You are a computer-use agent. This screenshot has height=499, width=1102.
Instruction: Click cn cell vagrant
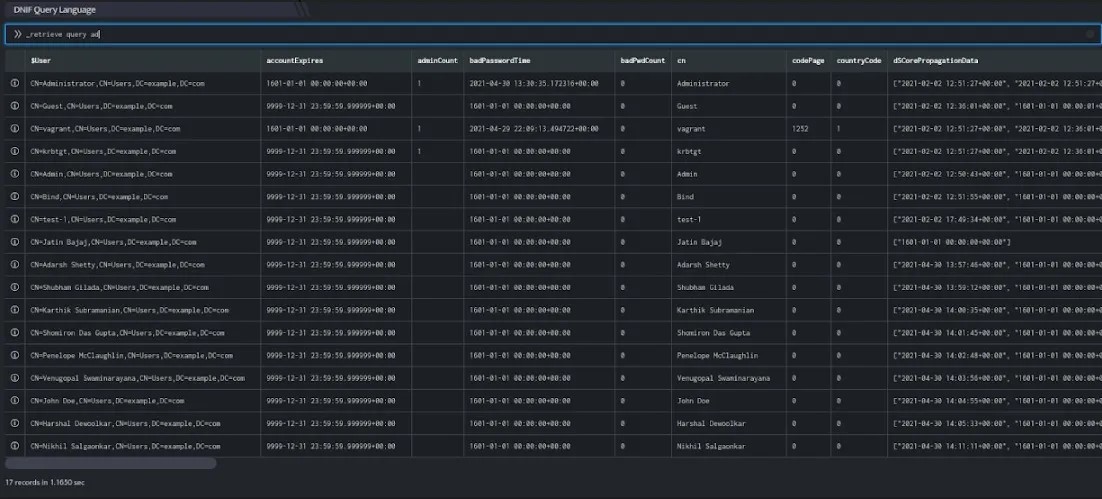pos(729,129)
